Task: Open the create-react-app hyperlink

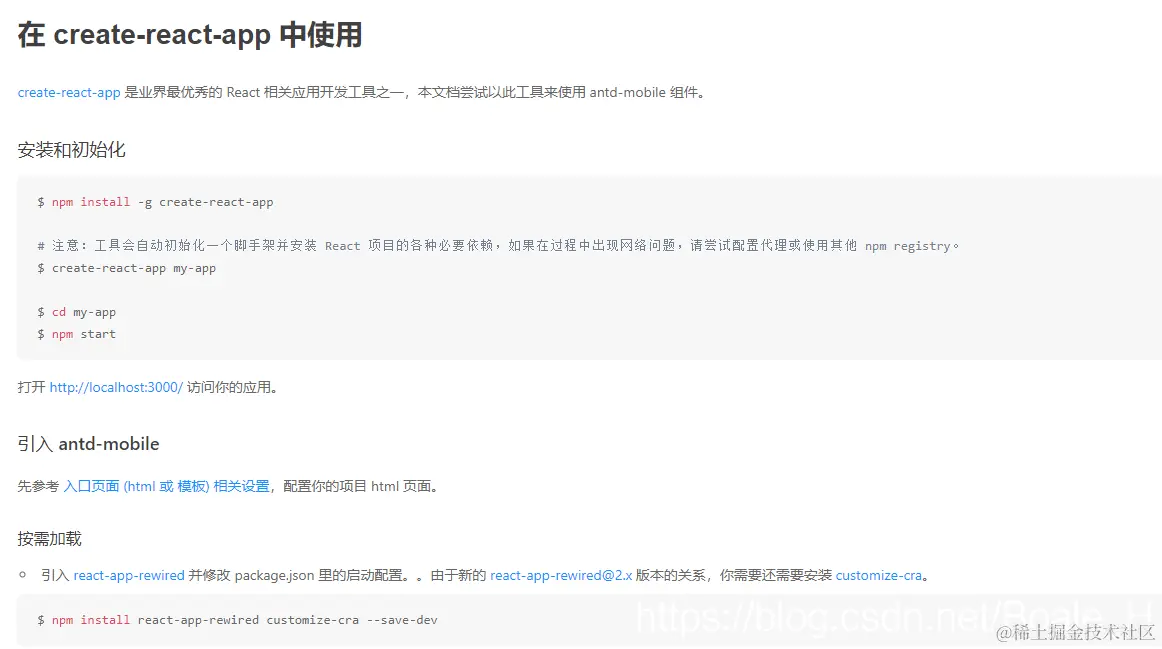Action: click(x=68, y=92)
